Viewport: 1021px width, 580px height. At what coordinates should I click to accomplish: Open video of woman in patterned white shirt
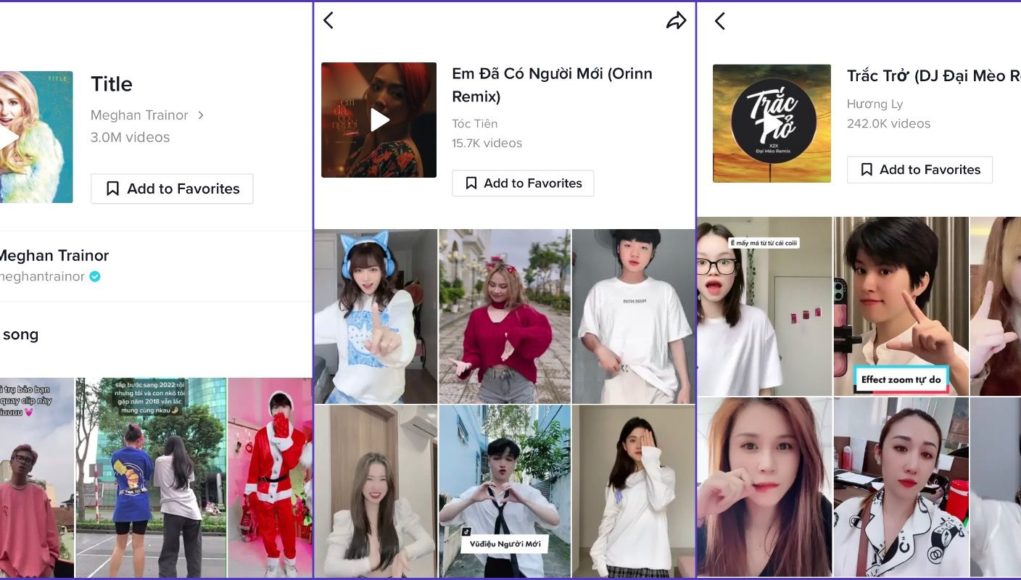(901, 487)
